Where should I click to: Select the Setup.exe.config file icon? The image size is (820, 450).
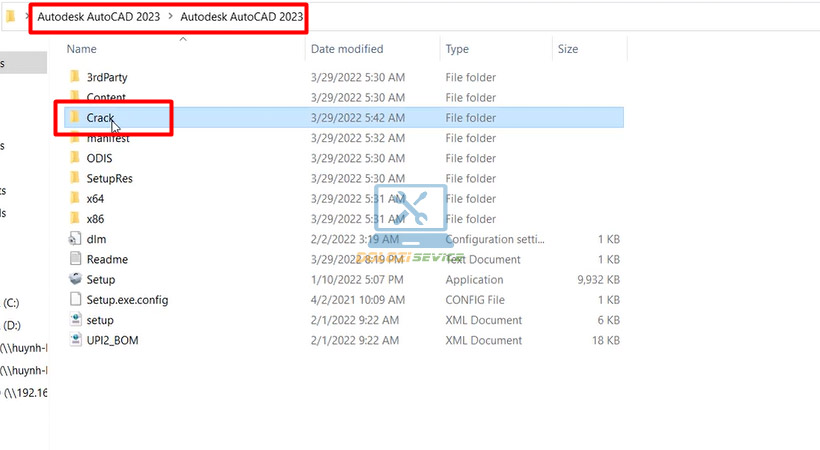(x=75, y=300)
